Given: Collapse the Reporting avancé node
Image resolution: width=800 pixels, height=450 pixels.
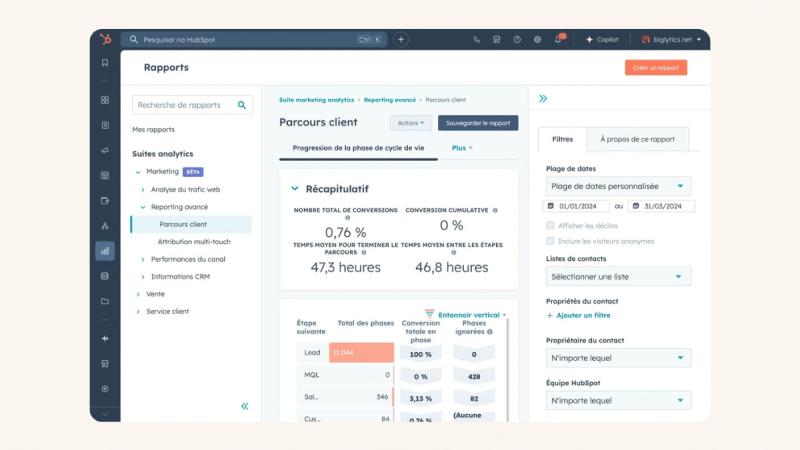Looking at the screenshot, I should pos(142,207).
